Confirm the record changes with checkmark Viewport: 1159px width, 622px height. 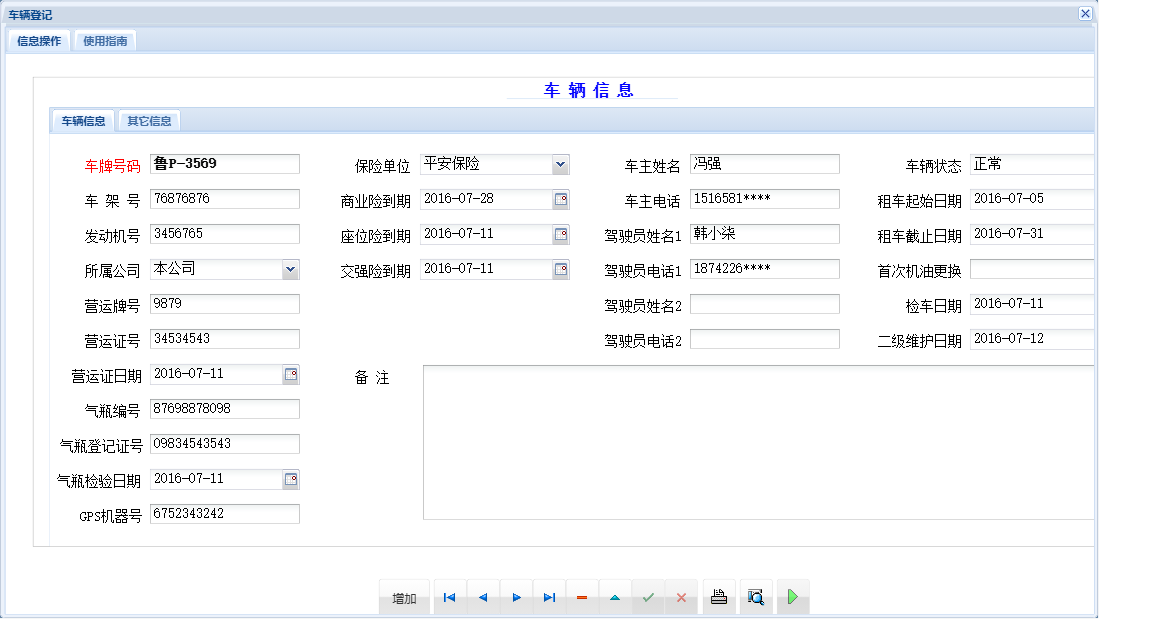point(648,597)
